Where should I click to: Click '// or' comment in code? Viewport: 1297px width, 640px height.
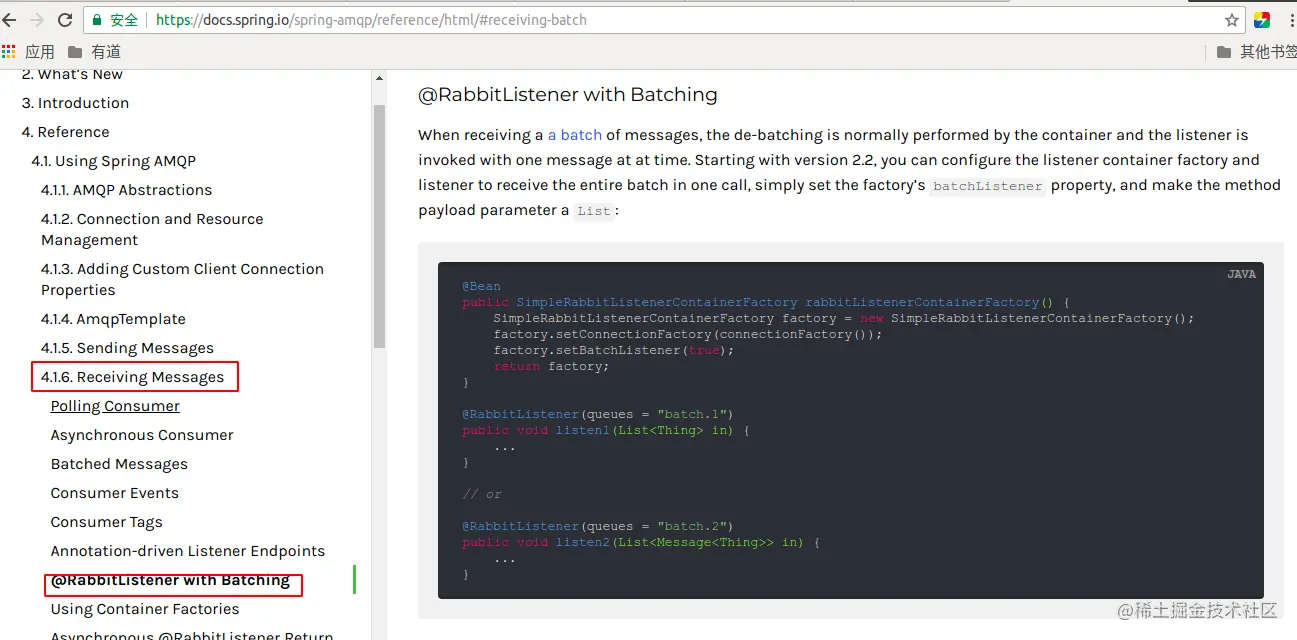click(x=482, y=494)
